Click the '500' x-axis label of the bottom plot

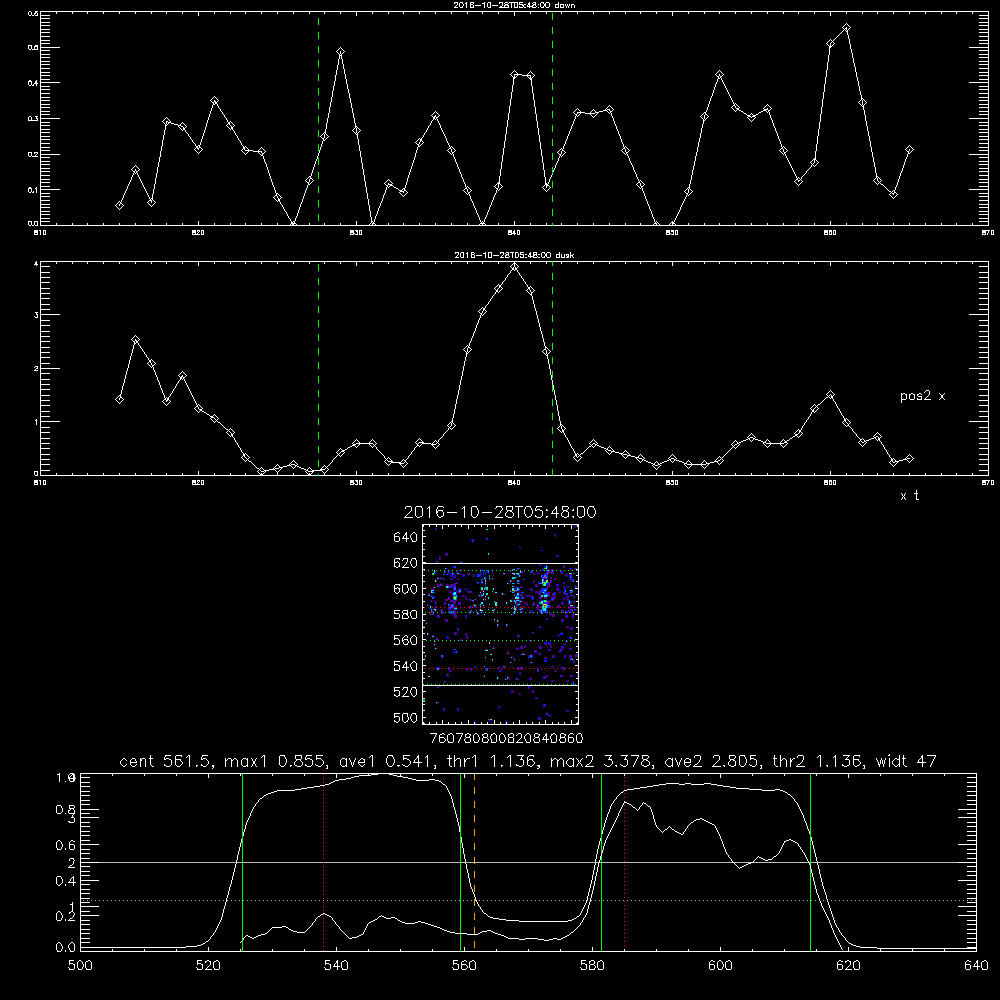pos(80,966)
